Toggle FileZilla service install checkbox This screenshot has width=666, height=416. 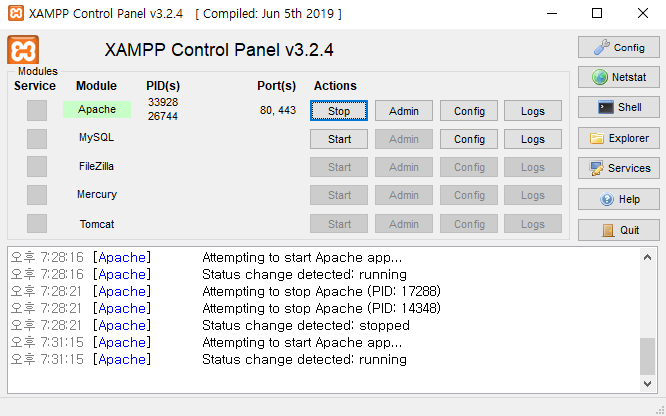[37, 167]
